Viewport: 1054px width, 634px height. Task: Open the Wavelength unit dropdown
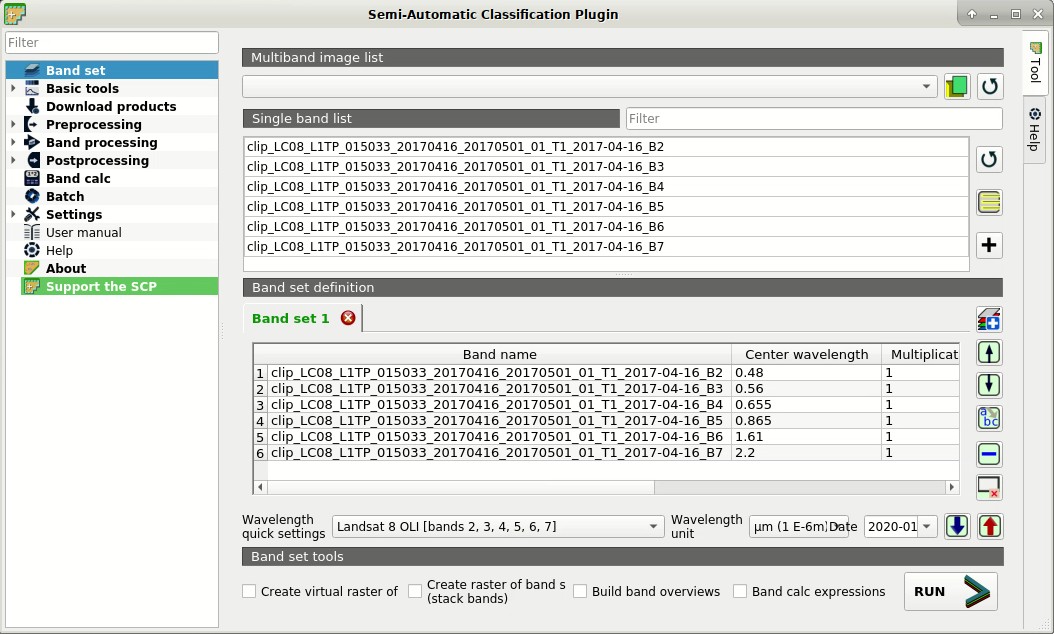[798, 526]
